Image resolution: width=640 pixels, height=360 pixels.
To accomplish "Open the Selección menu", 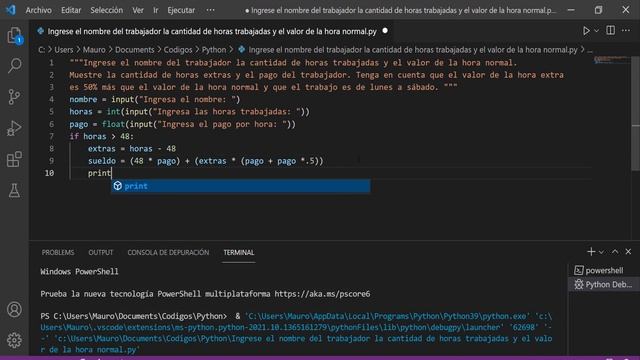I will [107, 10].
